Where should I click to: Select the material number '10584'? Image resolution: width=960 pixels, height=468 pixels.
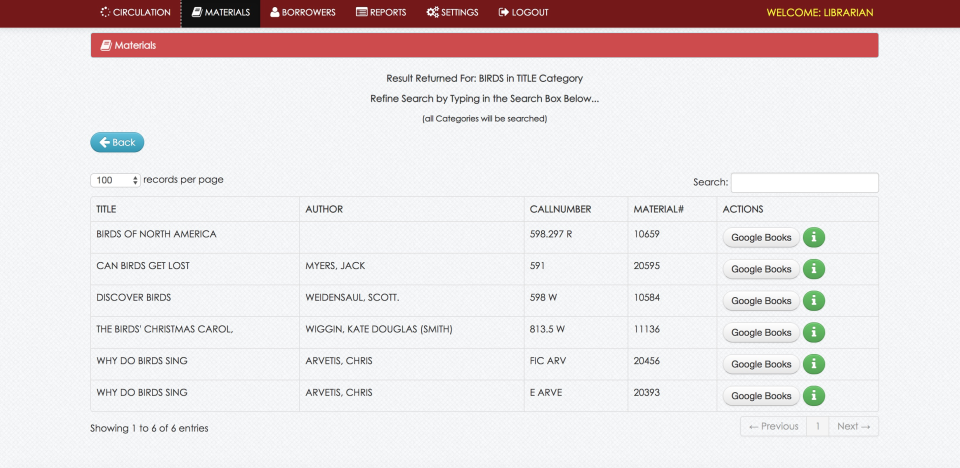coord(647,298)
